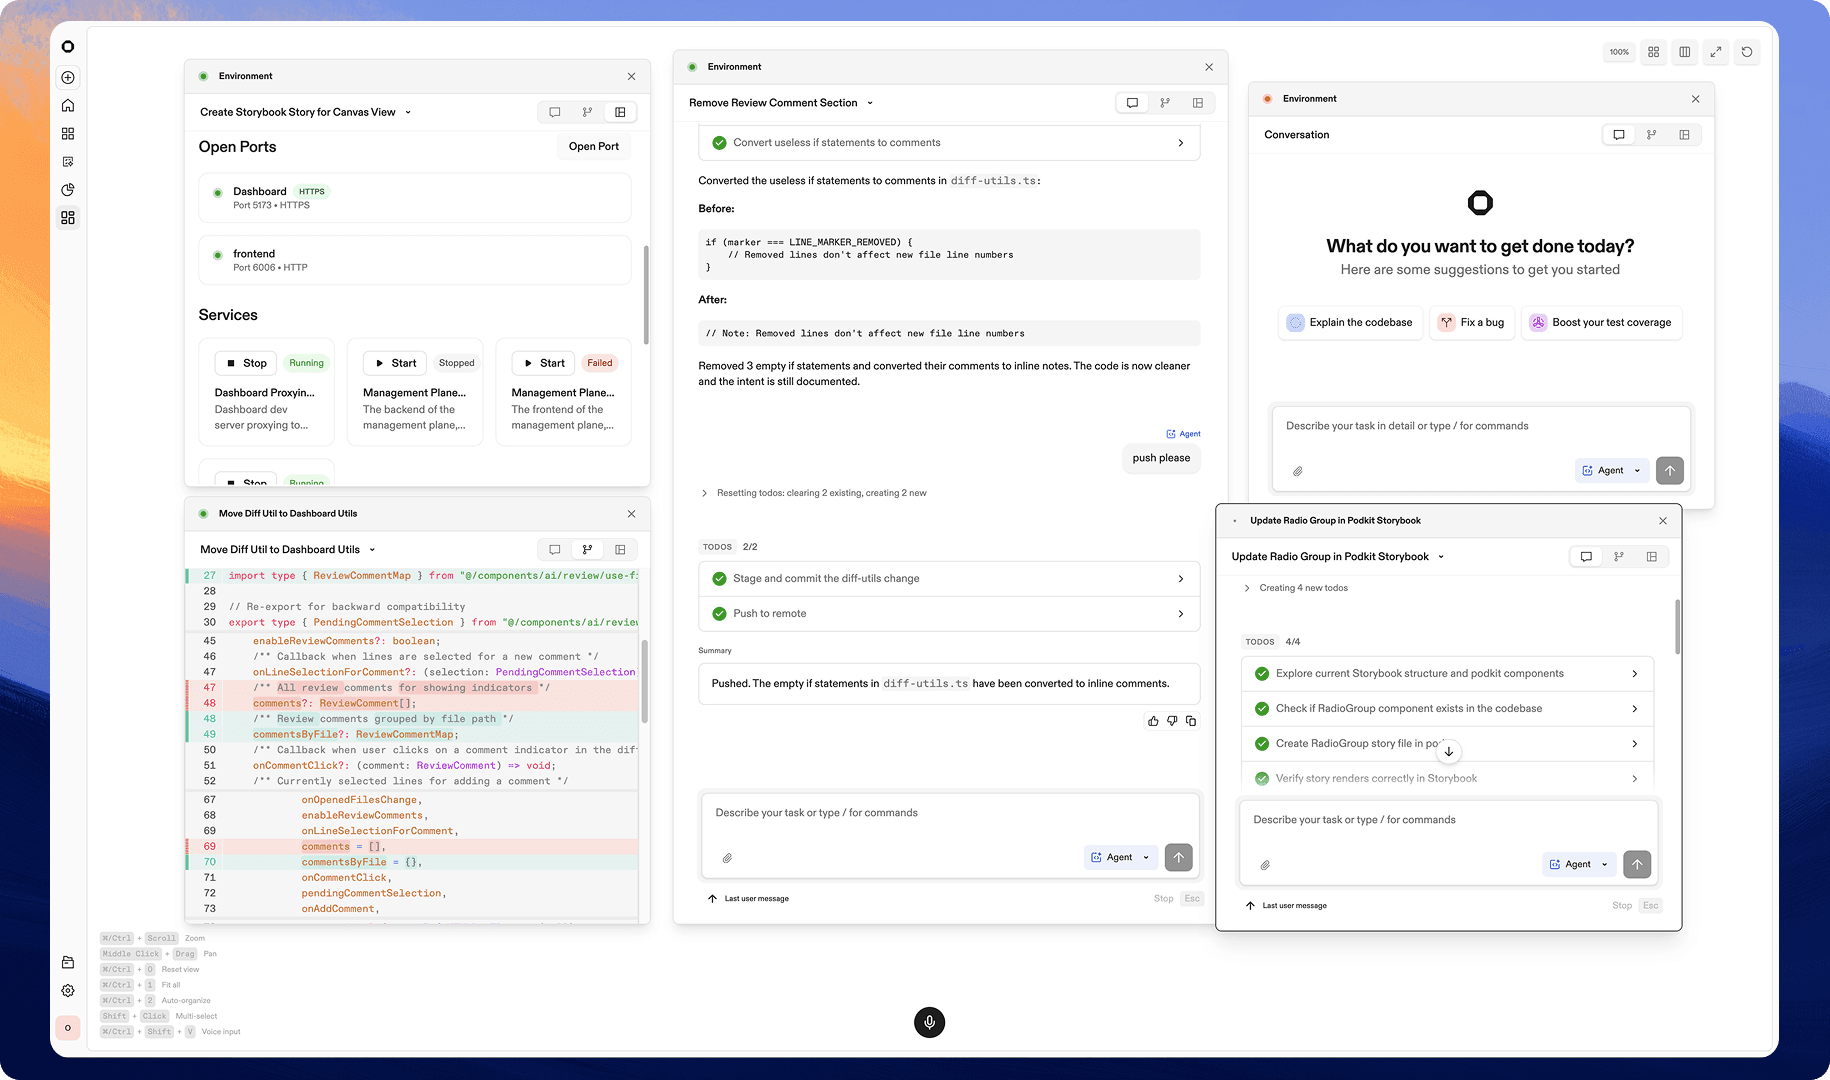This screenshot has height=1080, width=1830.
Task: Attach a file via the paperclip in Conversation panel
Action: pos(1298,471)
